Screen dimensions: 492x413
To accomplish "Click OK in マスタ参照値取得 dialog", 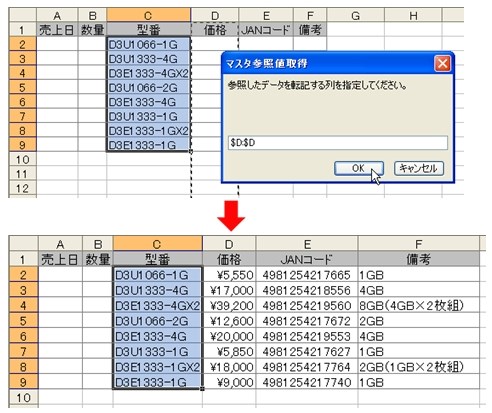I will tap(359, 168).
